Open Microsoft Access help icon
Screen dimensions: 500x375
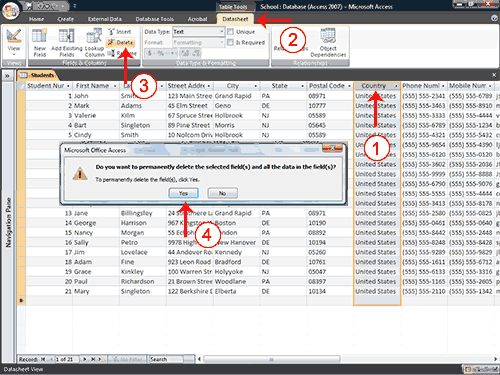pyautogui.click(x=494, y=18)
